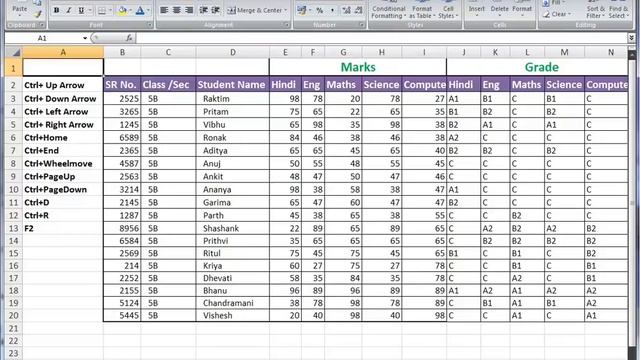Open the Font group dialog launcher
Viewport: 640px width, 360px height.
[150, 25]
